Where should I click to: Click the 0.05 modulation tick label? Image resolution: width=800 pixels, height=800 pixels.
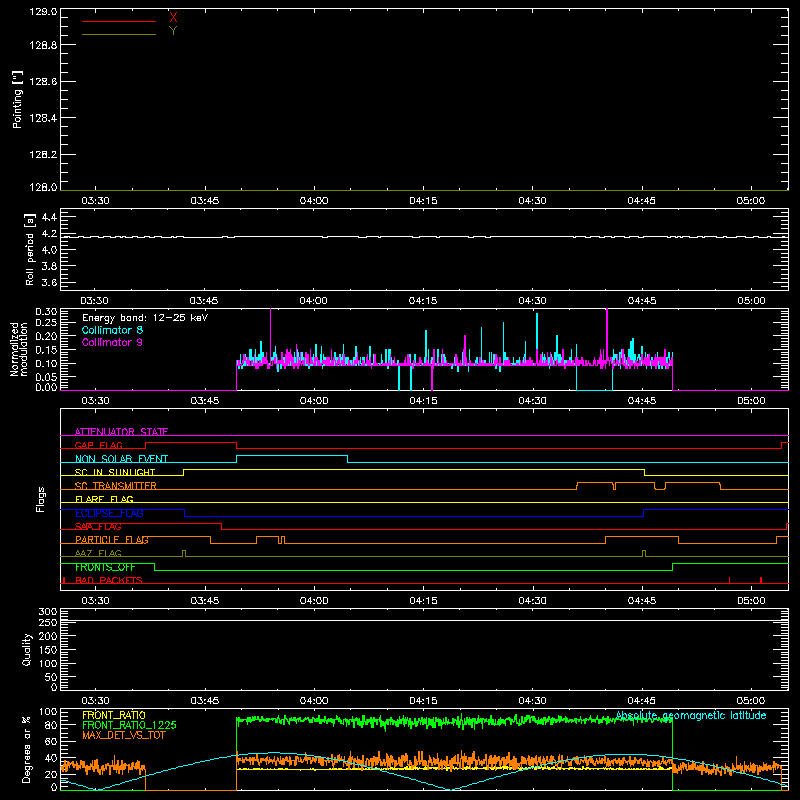[x=46, y=377]
